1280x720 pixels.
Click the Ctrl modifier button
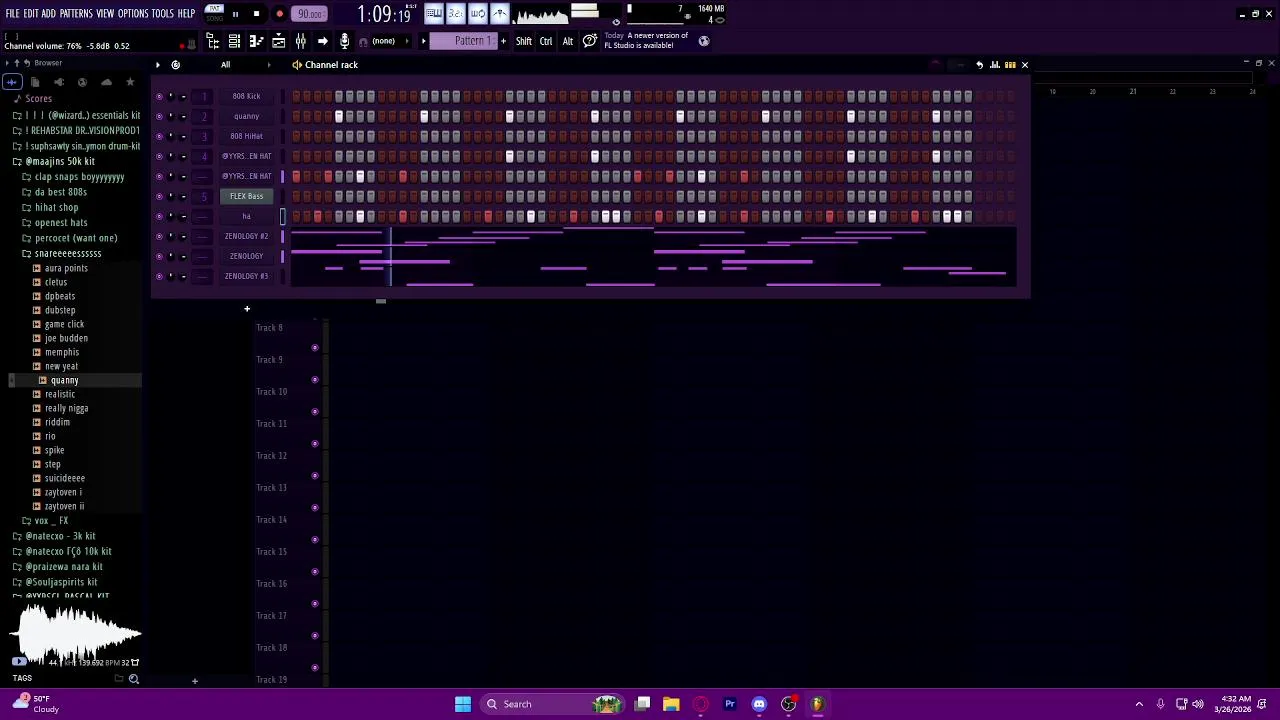546,41
